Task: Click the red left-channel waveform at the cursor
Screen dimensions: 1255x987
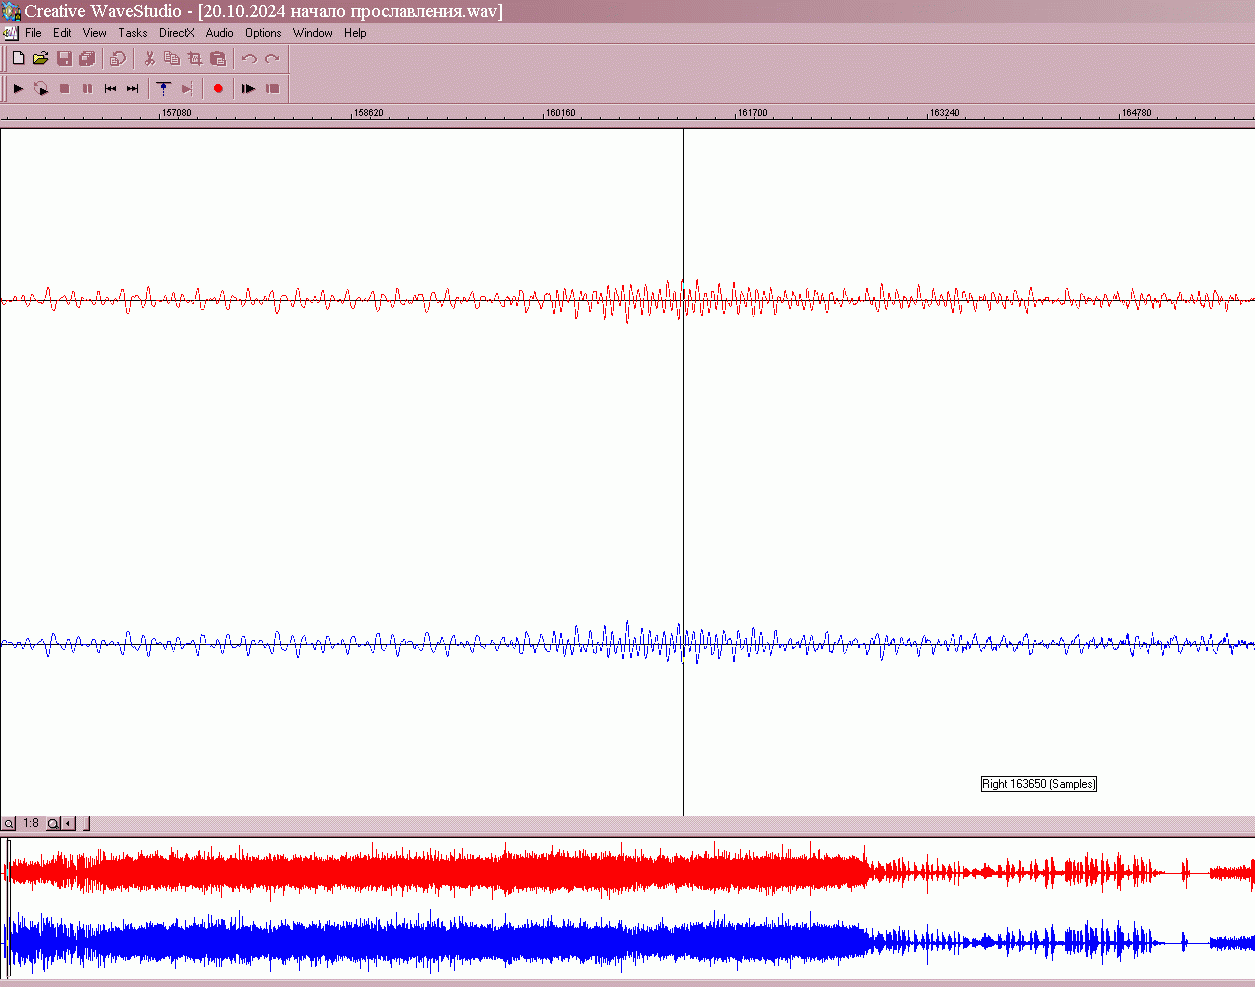Action: point(683,300)
